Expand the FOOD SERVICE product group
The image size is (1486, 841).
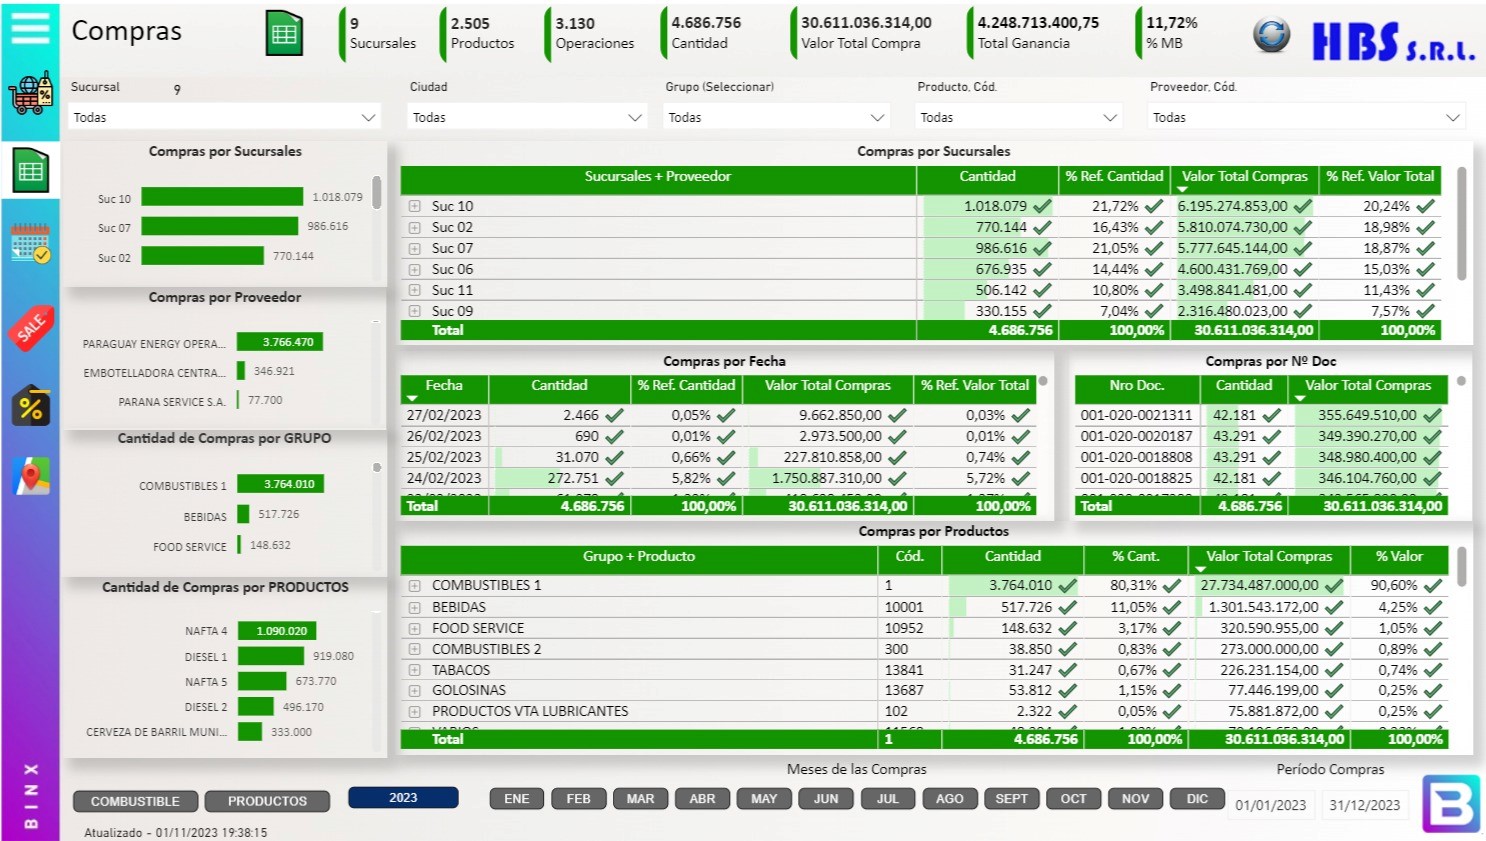tap(414, 628)
